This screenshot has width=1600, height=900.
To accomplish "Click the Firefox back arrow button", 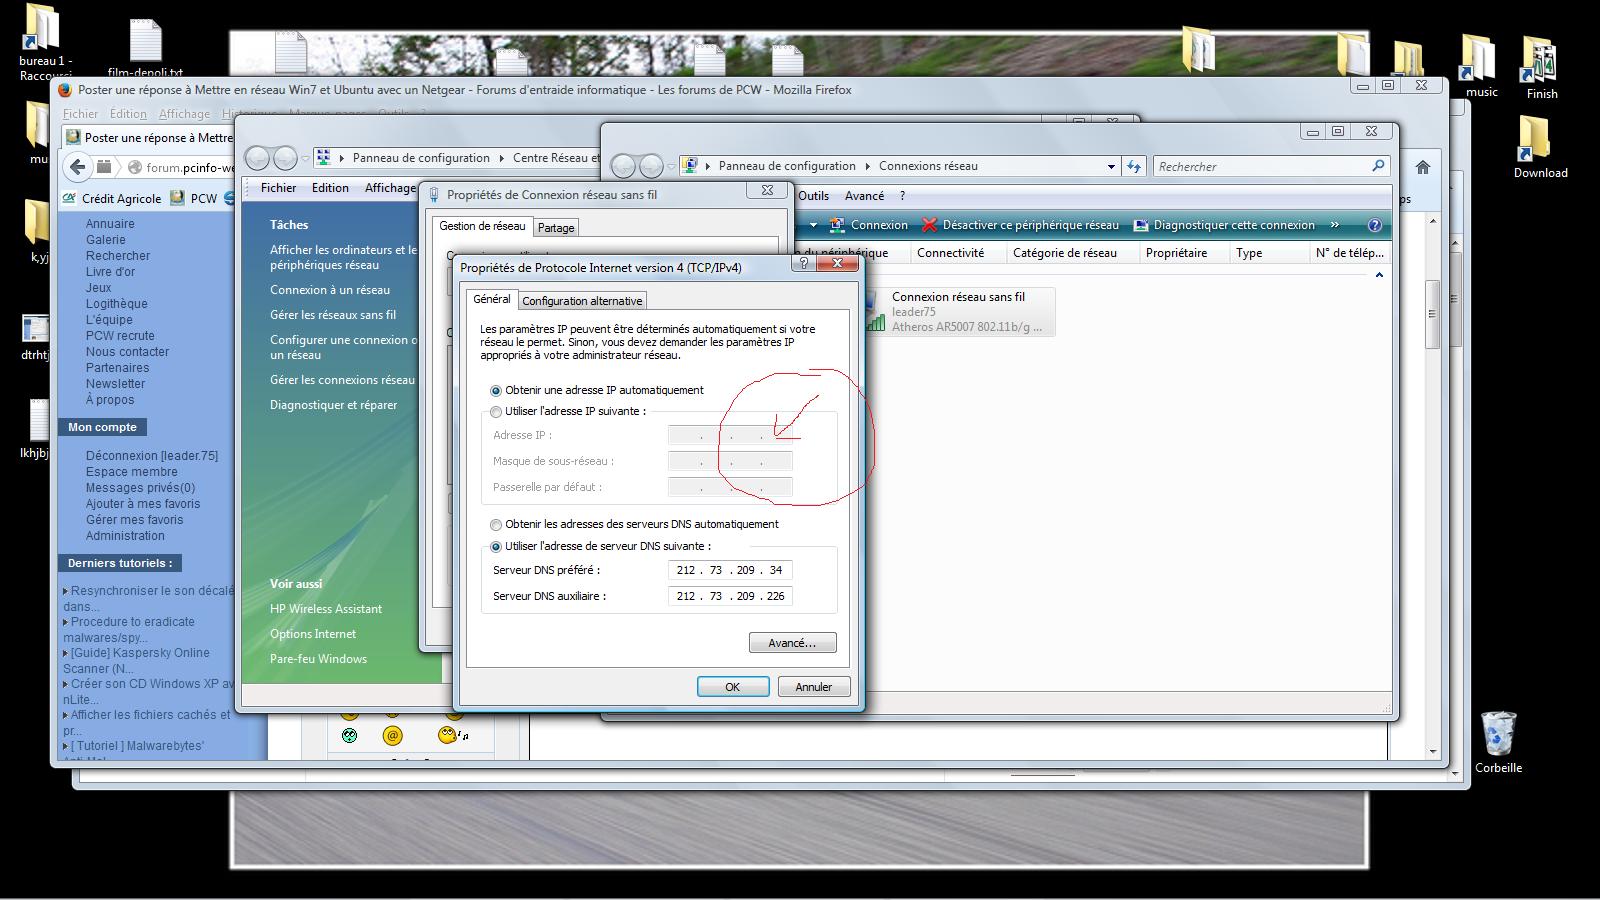I will coord(77,167).
